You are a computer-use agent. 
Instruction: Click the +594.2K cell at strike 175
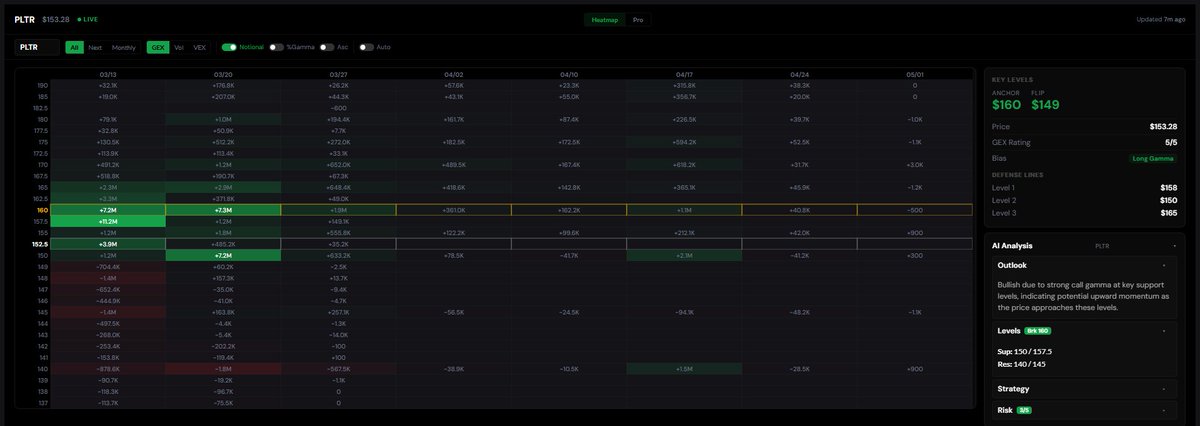pos(684,142)
